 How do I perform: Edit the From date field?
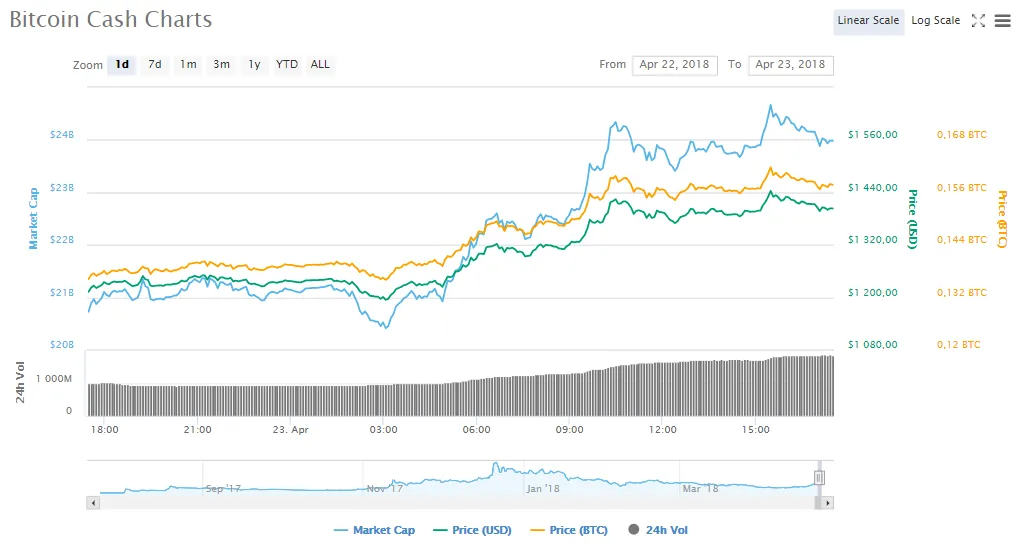coord(675,64)
